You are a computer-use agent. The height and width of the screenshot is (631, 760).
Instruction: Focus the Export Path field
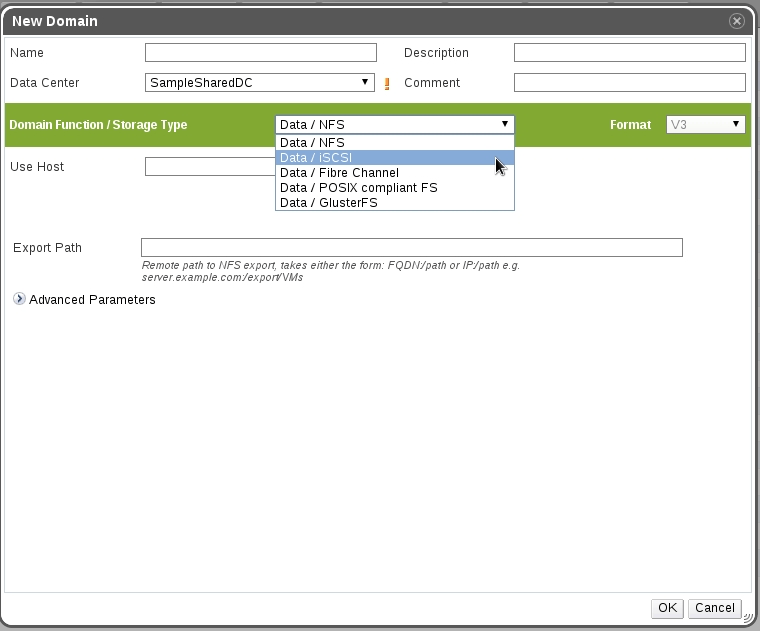click(x=411, y=248)
